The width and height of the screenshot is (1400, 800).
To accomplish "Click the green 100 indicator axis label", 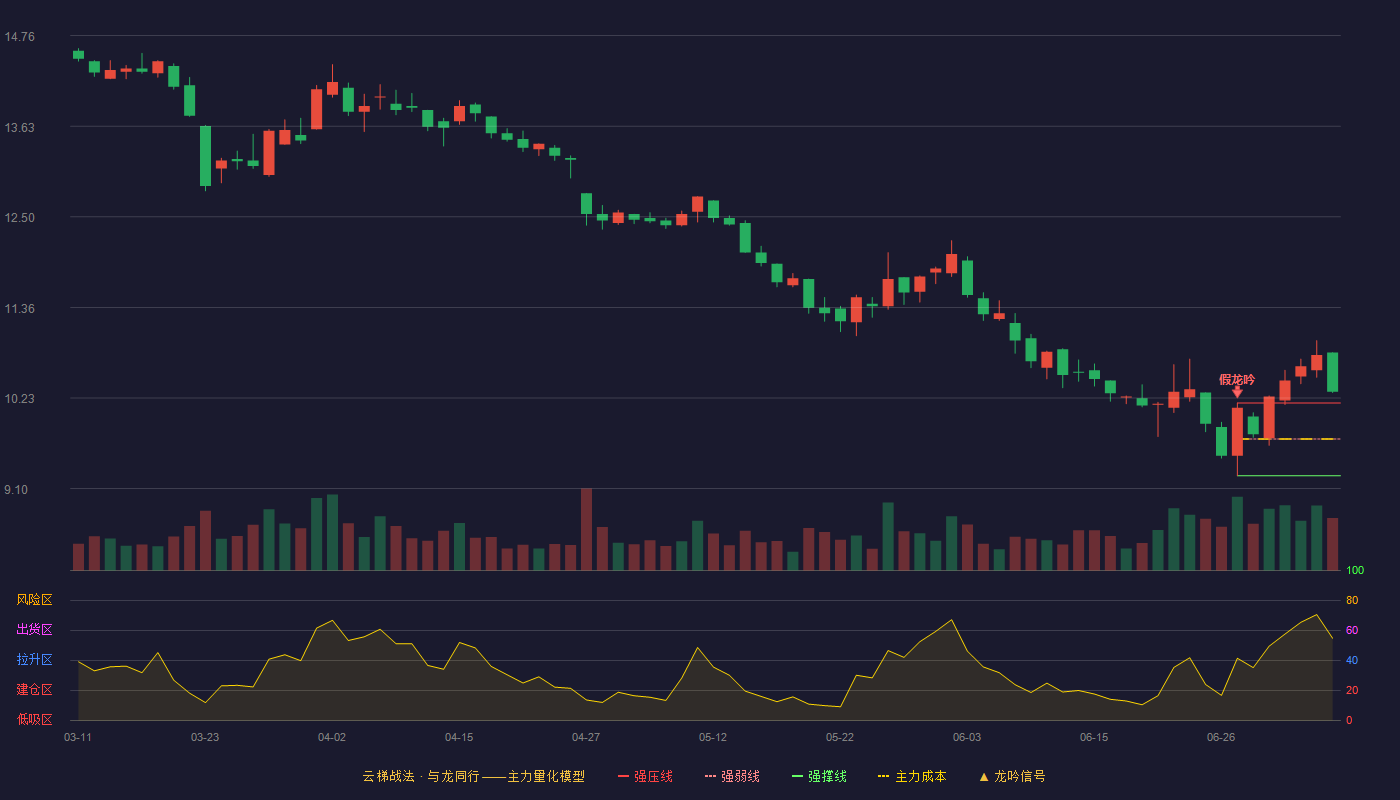I will (1355, 571).
